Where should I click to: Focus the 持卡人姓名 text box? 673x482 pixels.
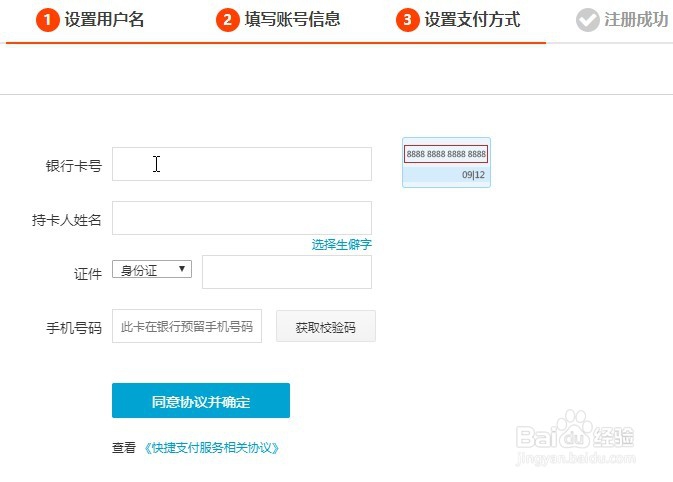(241, 218)
